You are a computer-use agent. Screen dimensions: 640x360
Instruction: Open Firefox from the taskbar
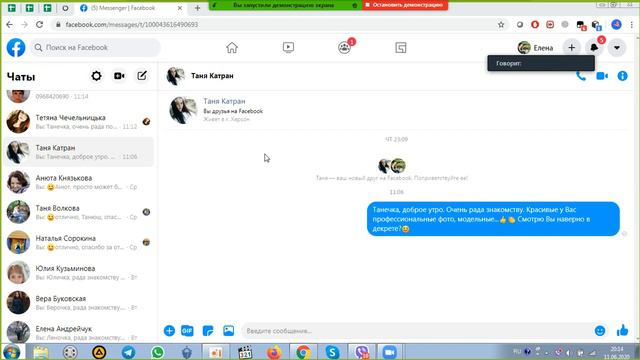[x=274, y=352]
